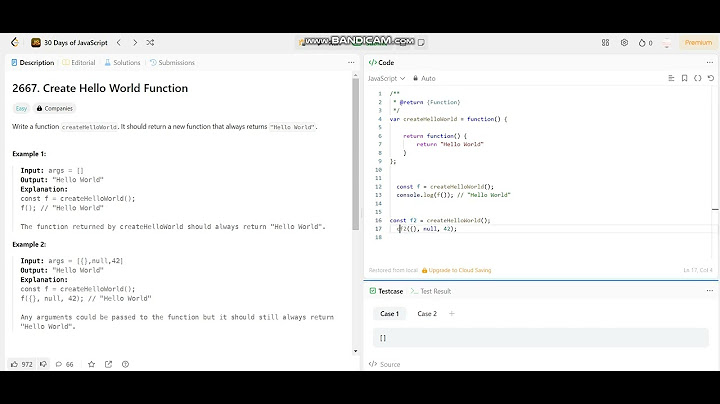Click the Premium button
The width and height of the screenshot is (720, 404).
[x=698, y=43]
